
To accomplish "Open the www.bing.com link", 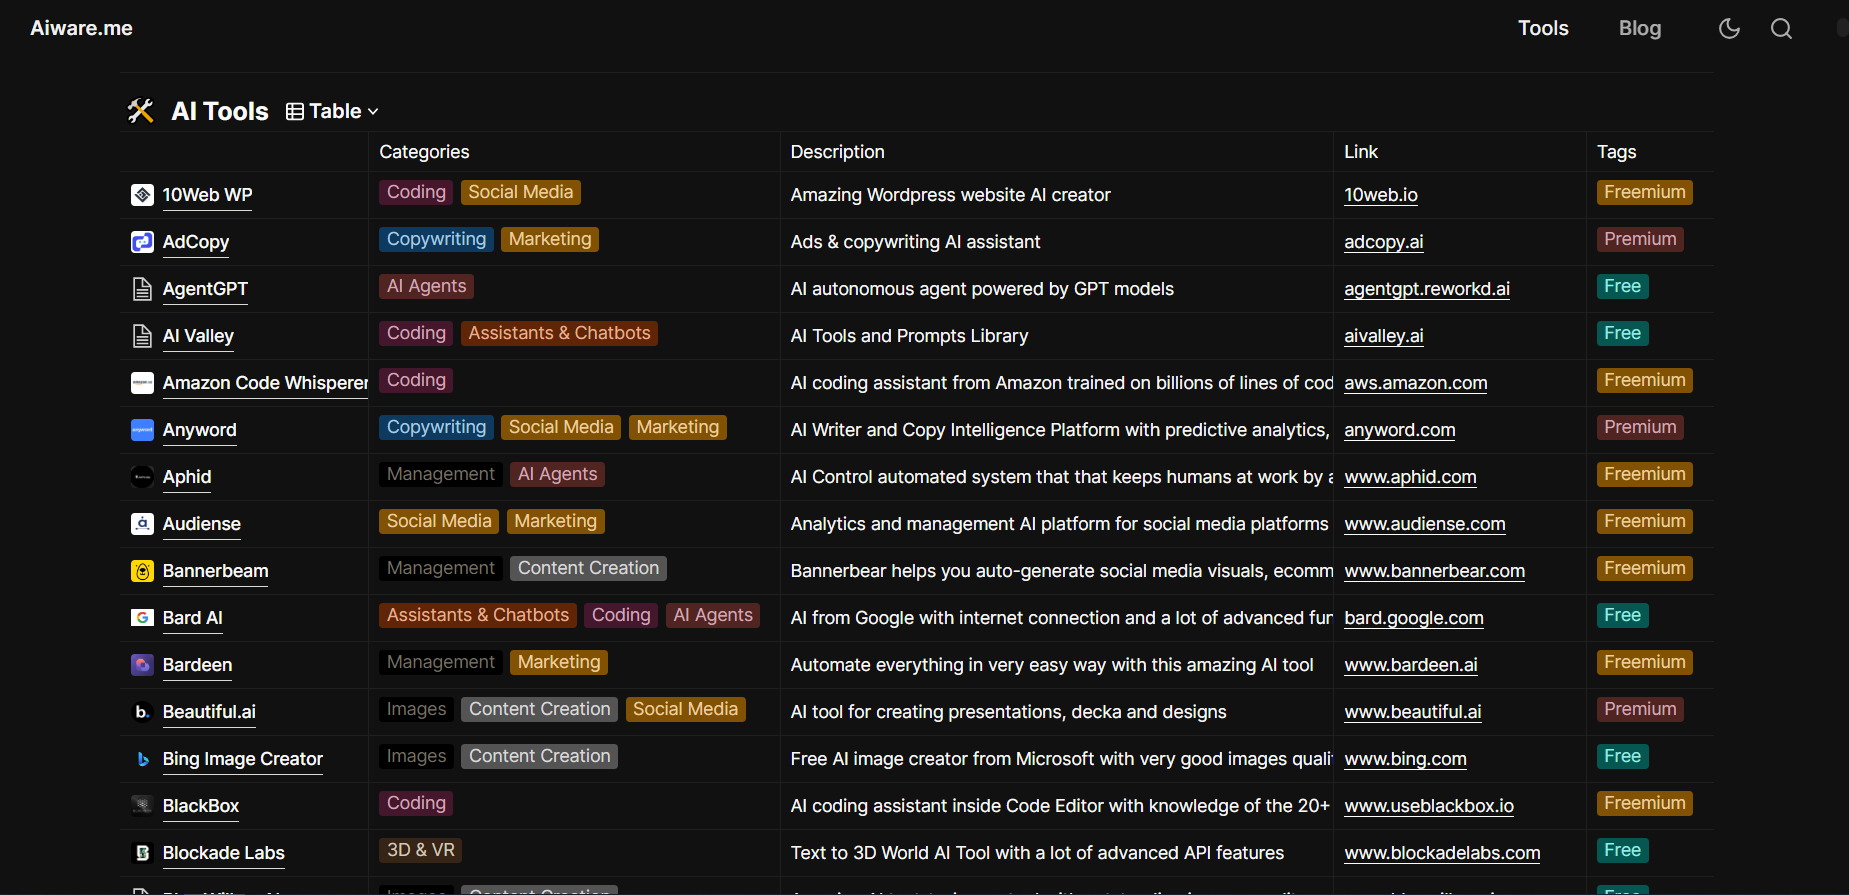I will point(1405,759).
